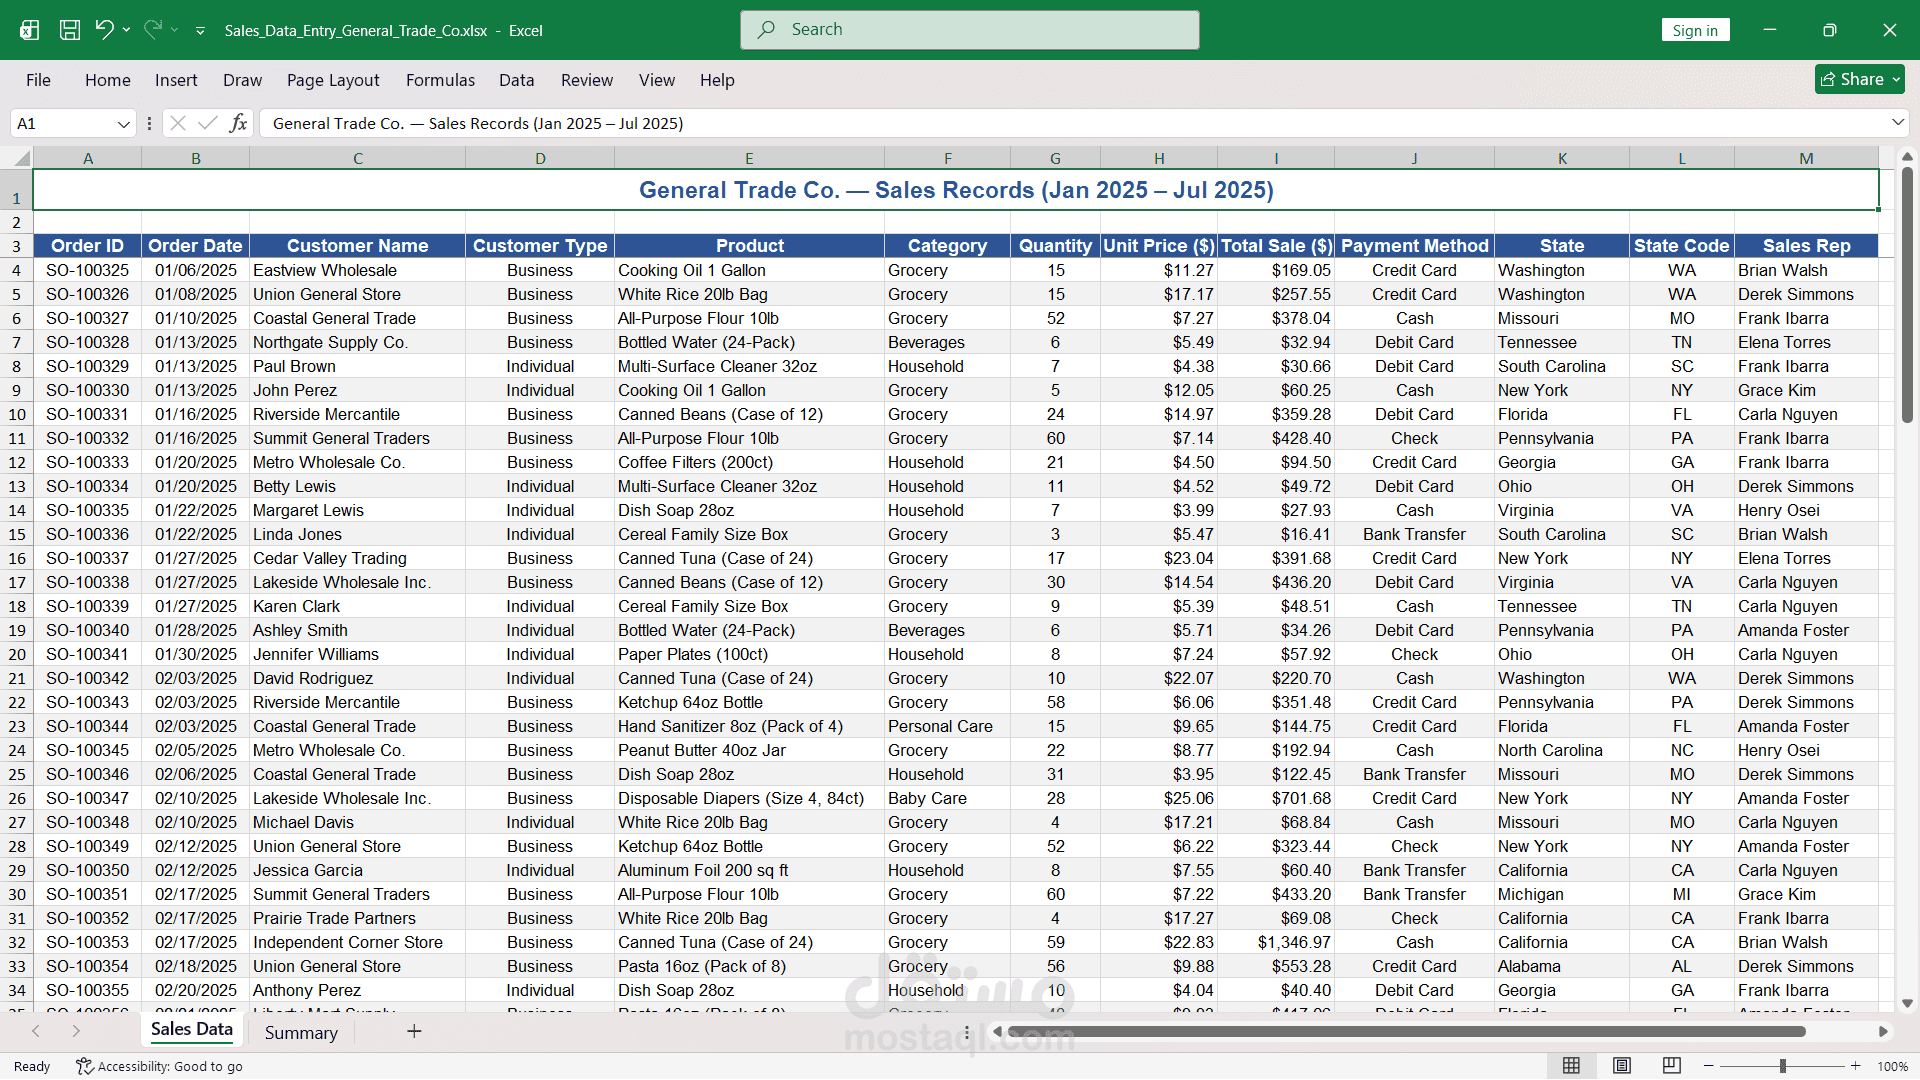Image resolution: width=1920 pixels, height=1080 pixels.
Task: Expand the formula bar with the chevron
Action: pos(1897,122)
